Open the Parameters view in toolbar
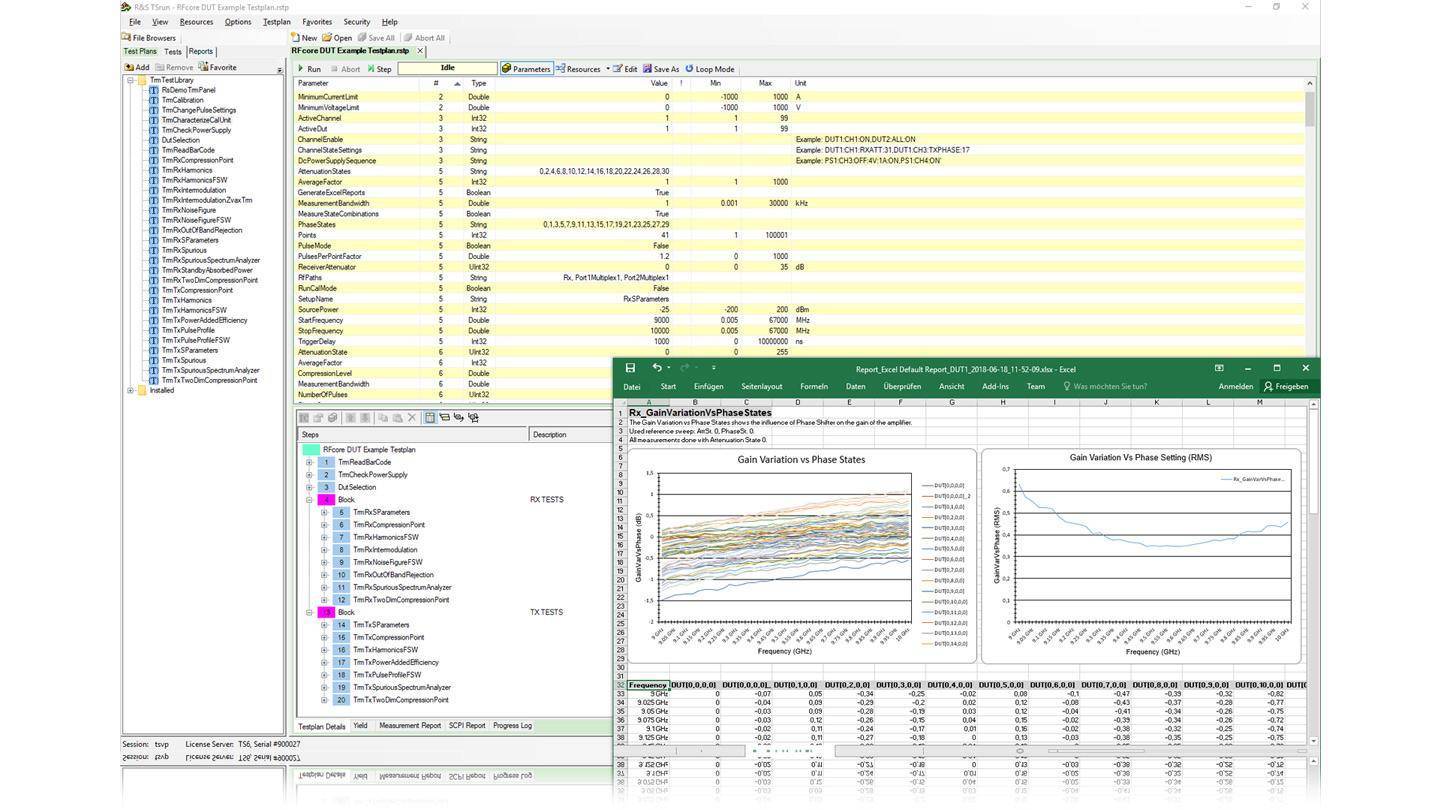 pyautogui.click(x=526, y=69)
